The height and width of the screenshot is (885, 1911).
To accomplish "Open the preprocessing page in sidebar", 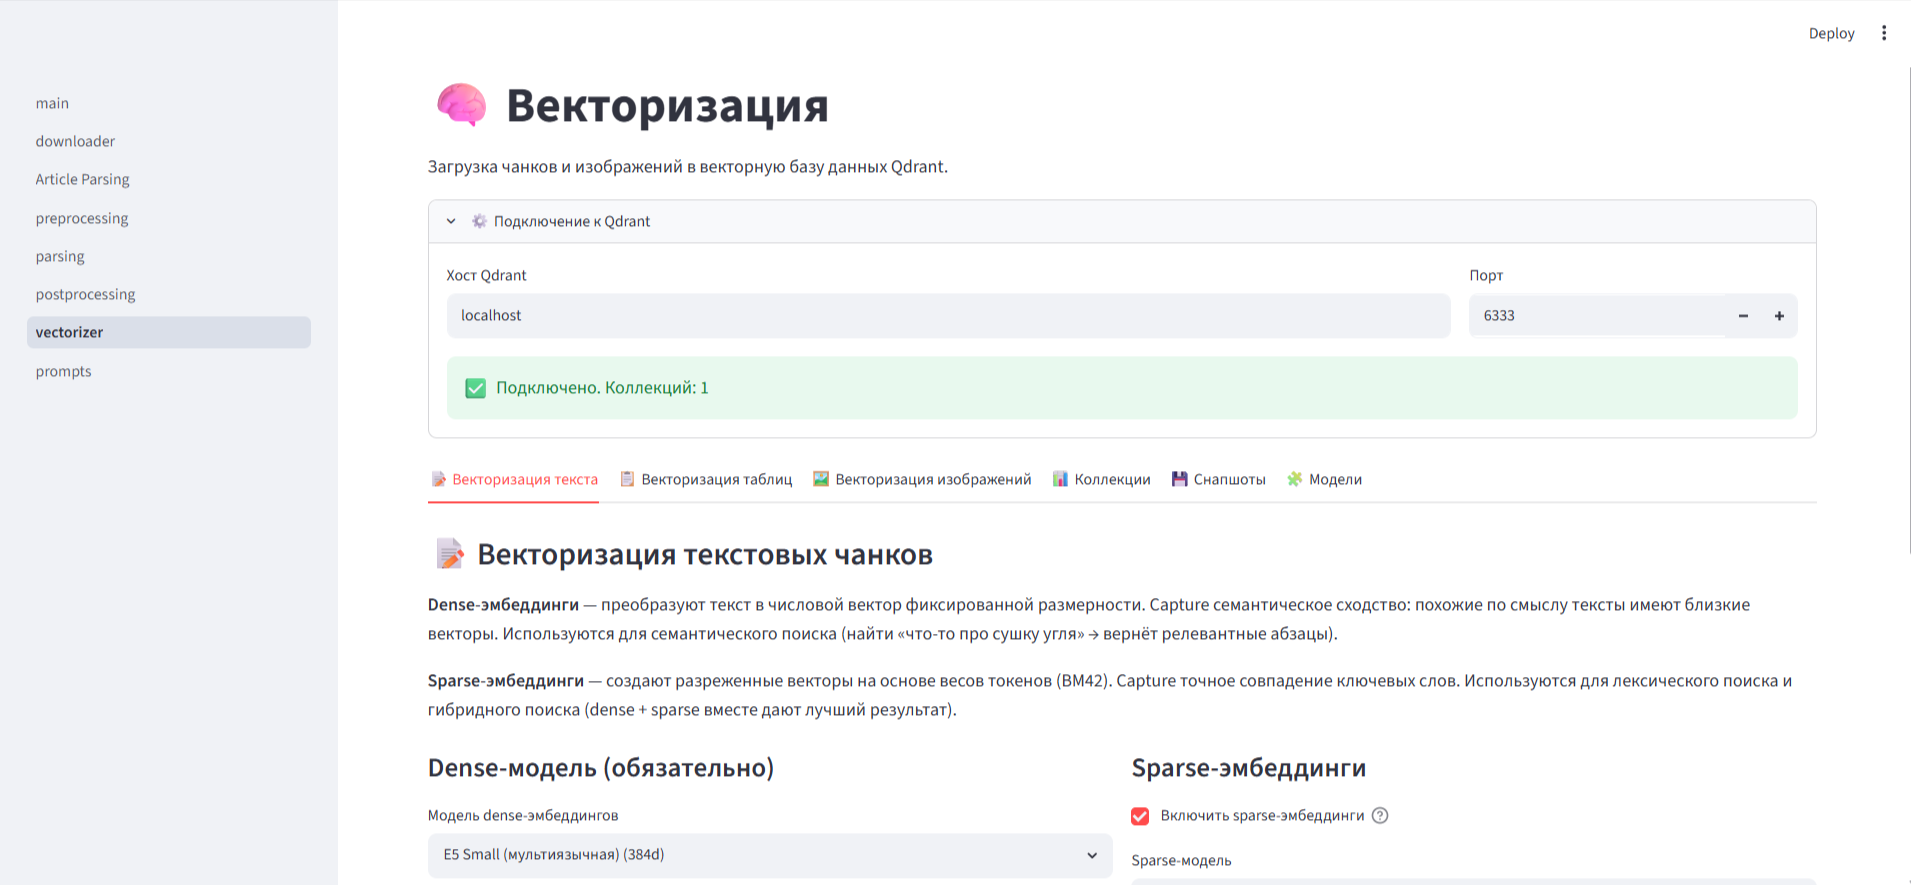I will [169, 218].
